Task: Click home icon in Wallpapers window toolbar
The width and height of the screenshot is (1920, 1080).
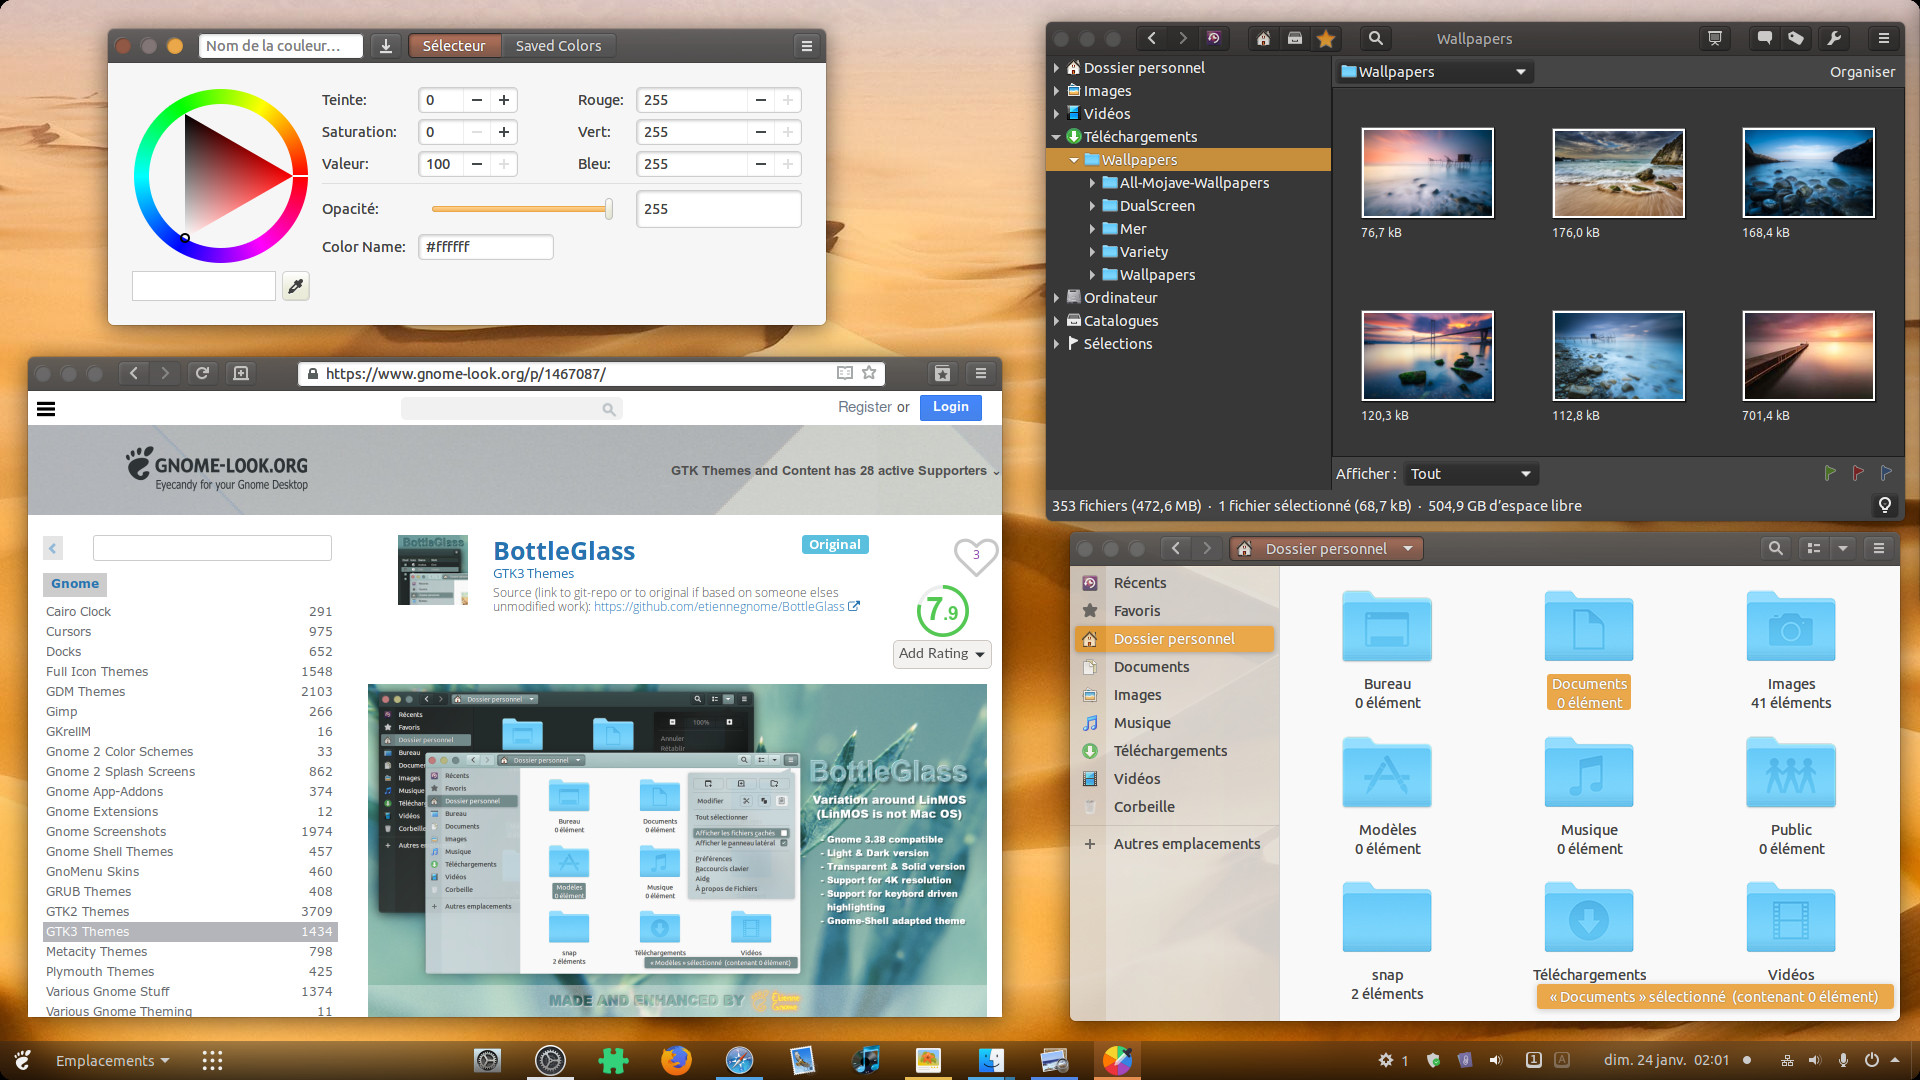Action: point(1264,39)
